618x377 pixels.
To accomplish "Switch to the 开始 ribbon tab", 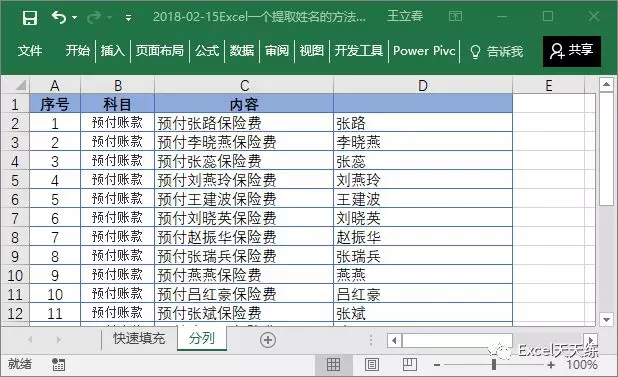I will point(78,50).
